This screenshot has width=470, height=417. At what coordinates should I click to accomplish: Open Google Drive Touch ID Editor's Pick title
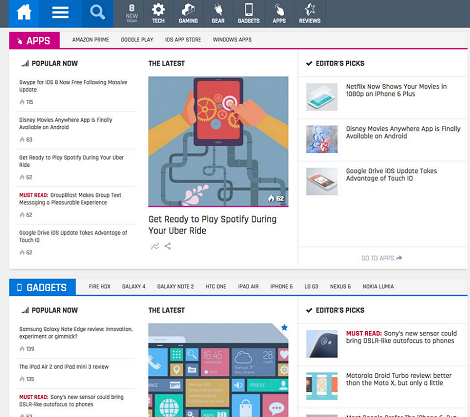pos(391,175)
